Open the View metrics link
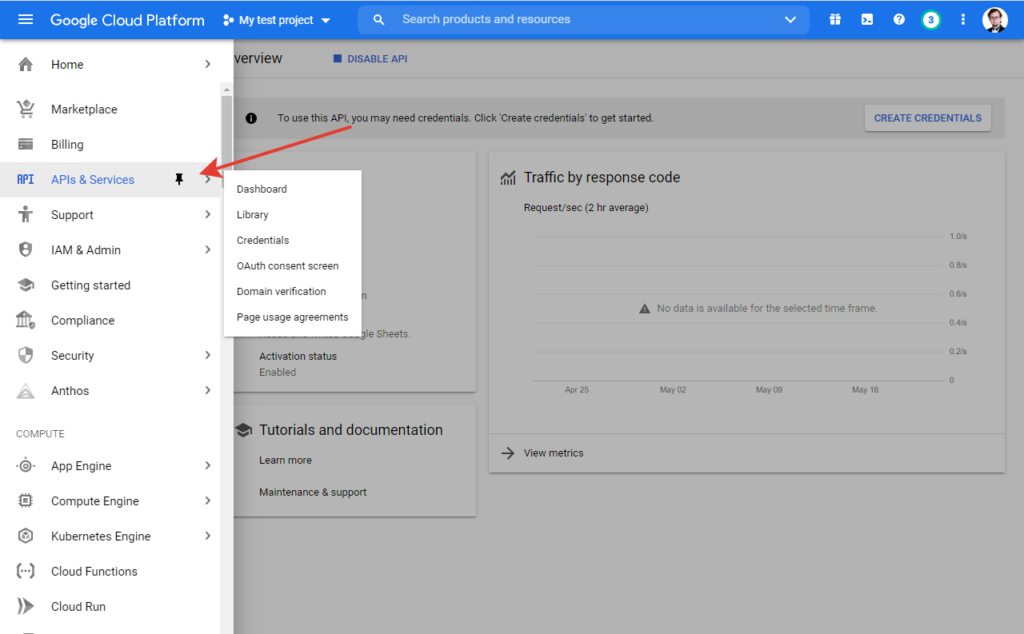This screenshot has height=634, width=1024. (553, 453)
